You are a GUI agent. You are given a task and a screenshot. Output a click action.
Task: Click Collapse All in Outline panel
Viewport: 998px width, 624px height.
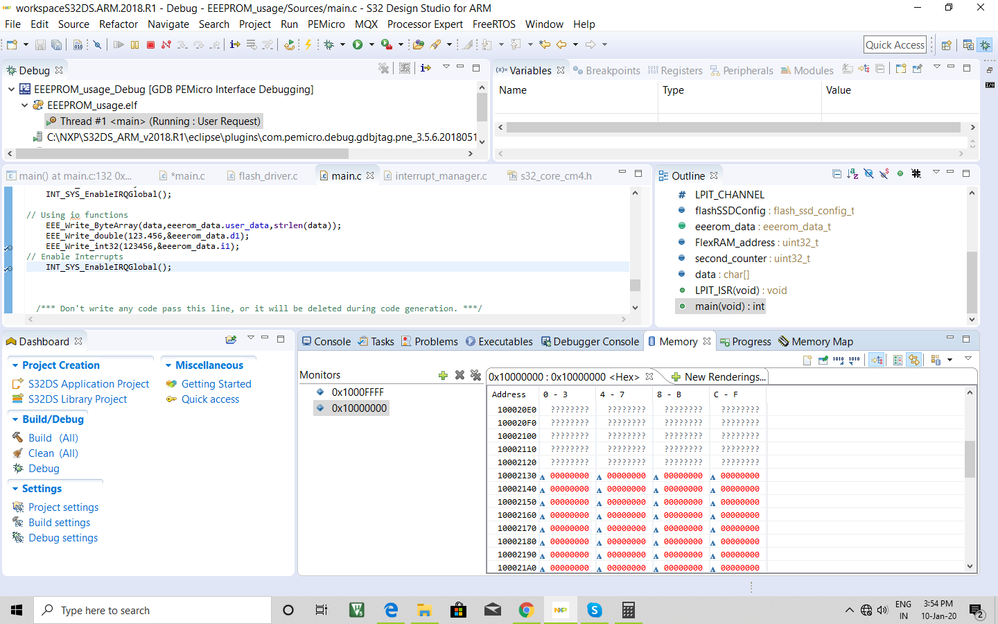coord(836,175)
